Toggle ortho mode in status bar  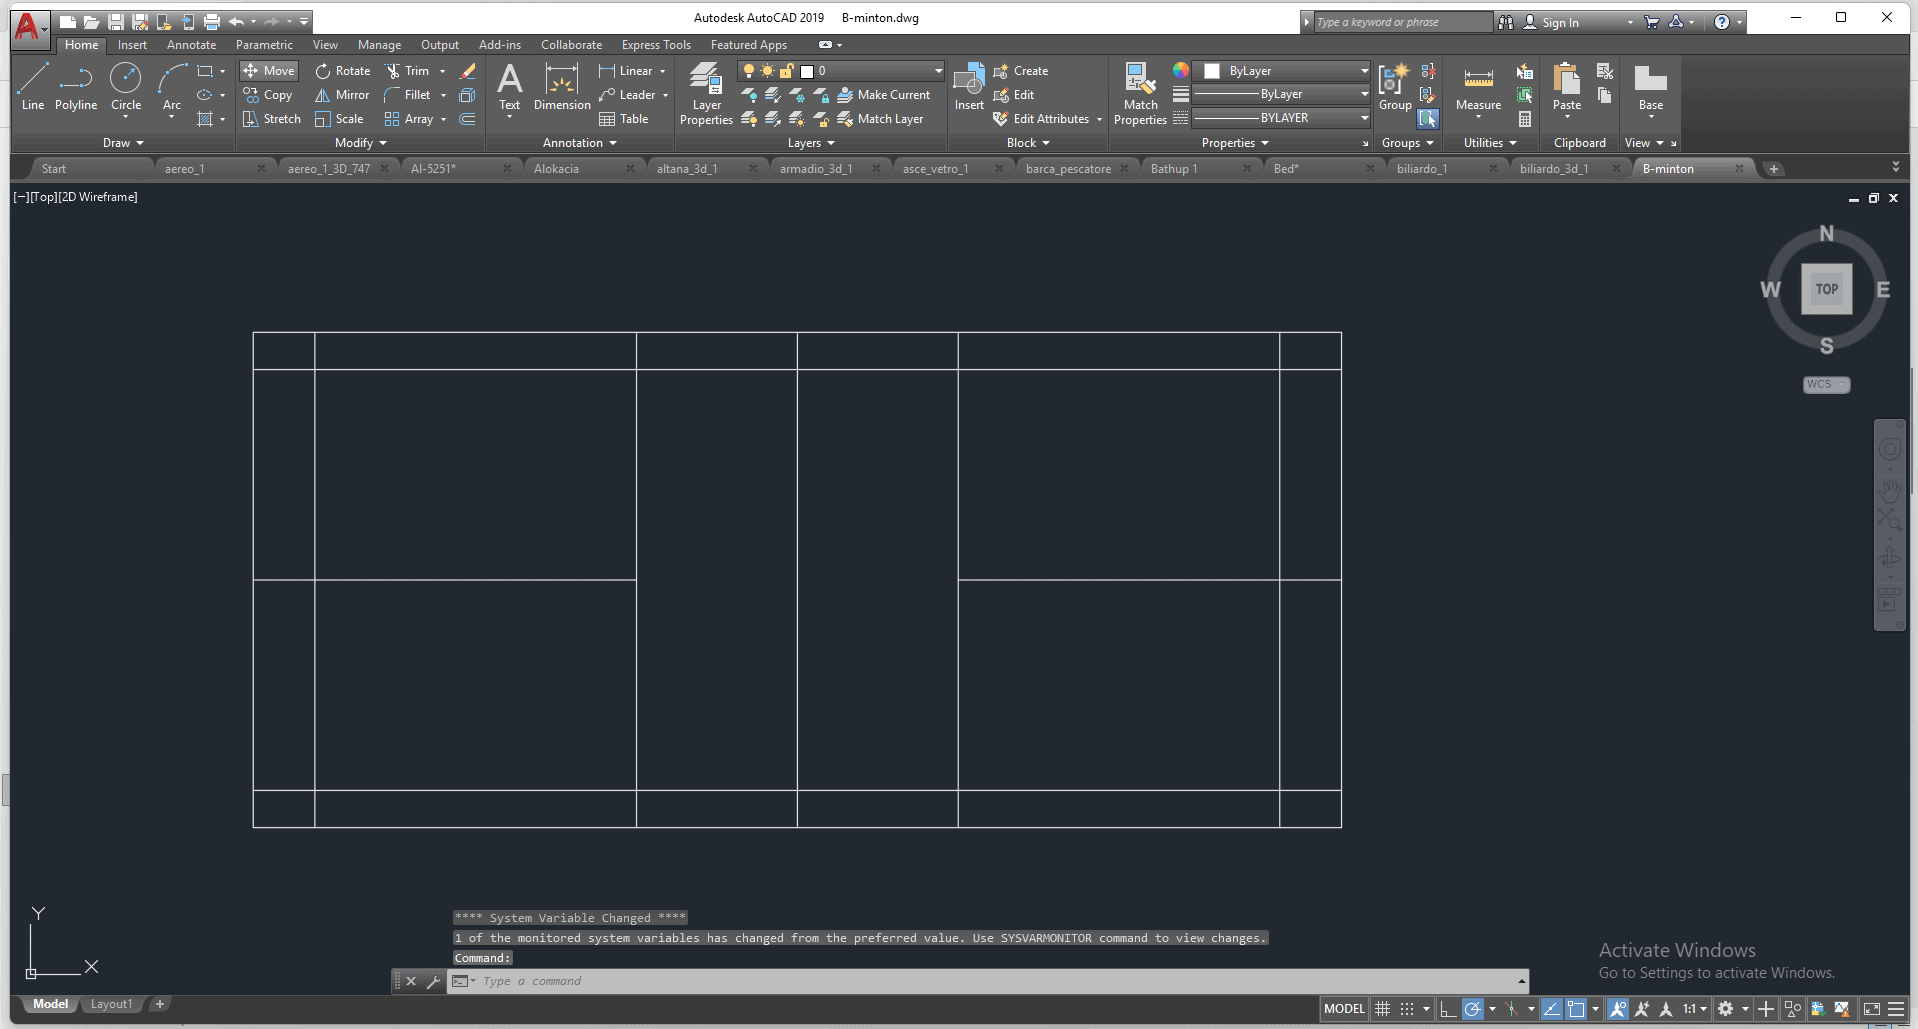[x=1448, y=1009]
